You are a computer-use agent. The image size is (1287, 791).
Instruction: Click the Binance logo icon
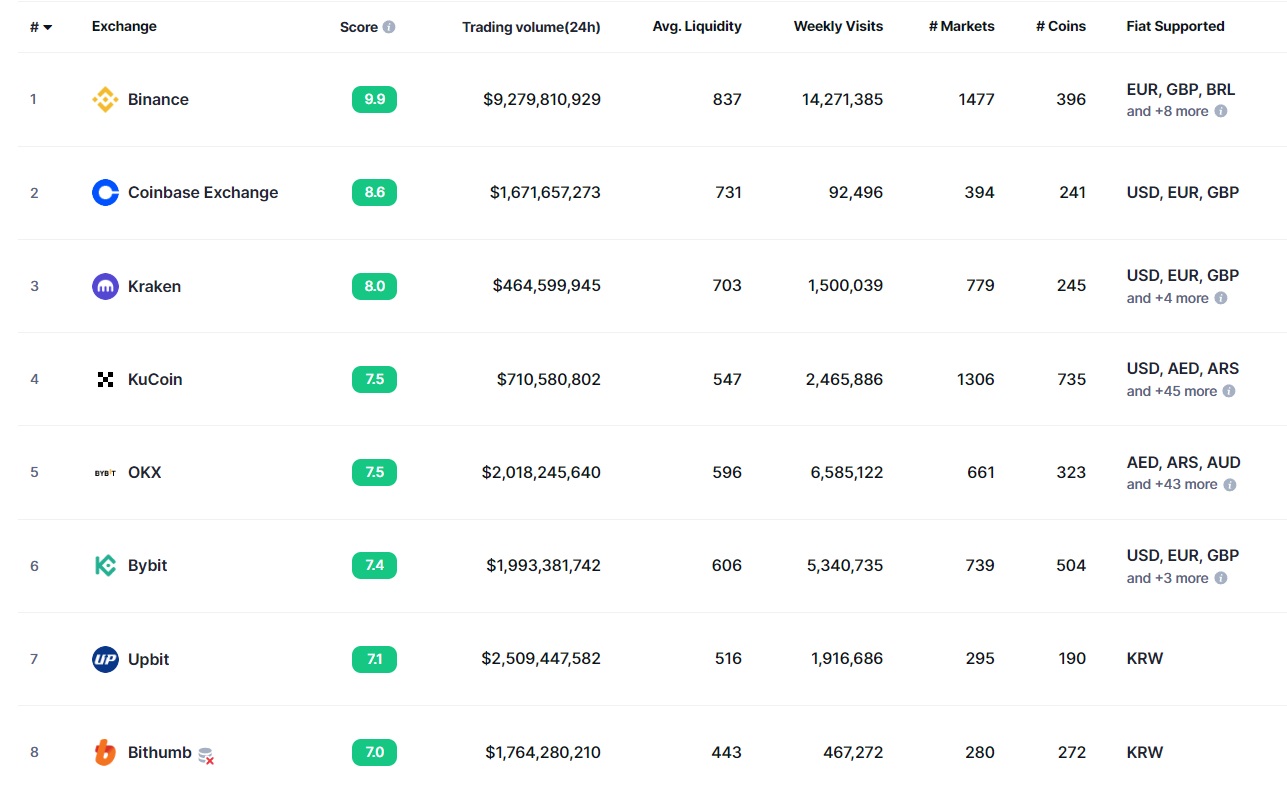(105, 99)
